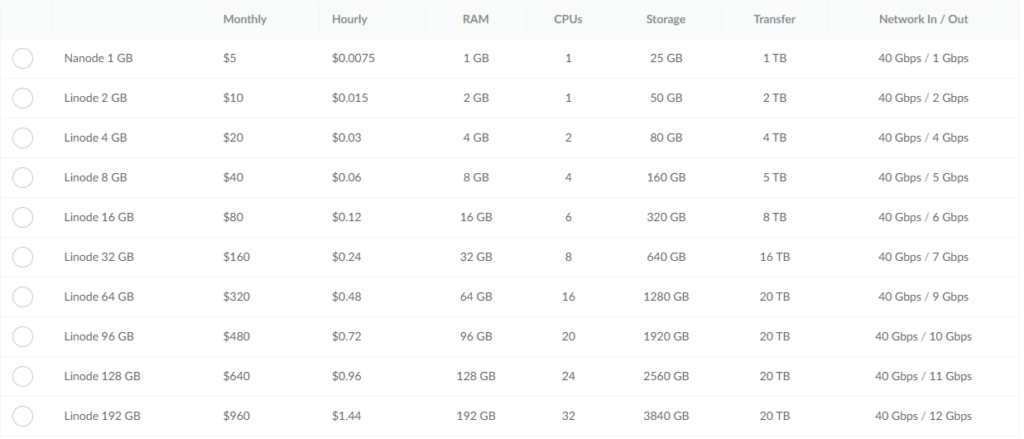Click the CPUs column header
This screenshot has height=439, width=1024.
click(568, 19)
